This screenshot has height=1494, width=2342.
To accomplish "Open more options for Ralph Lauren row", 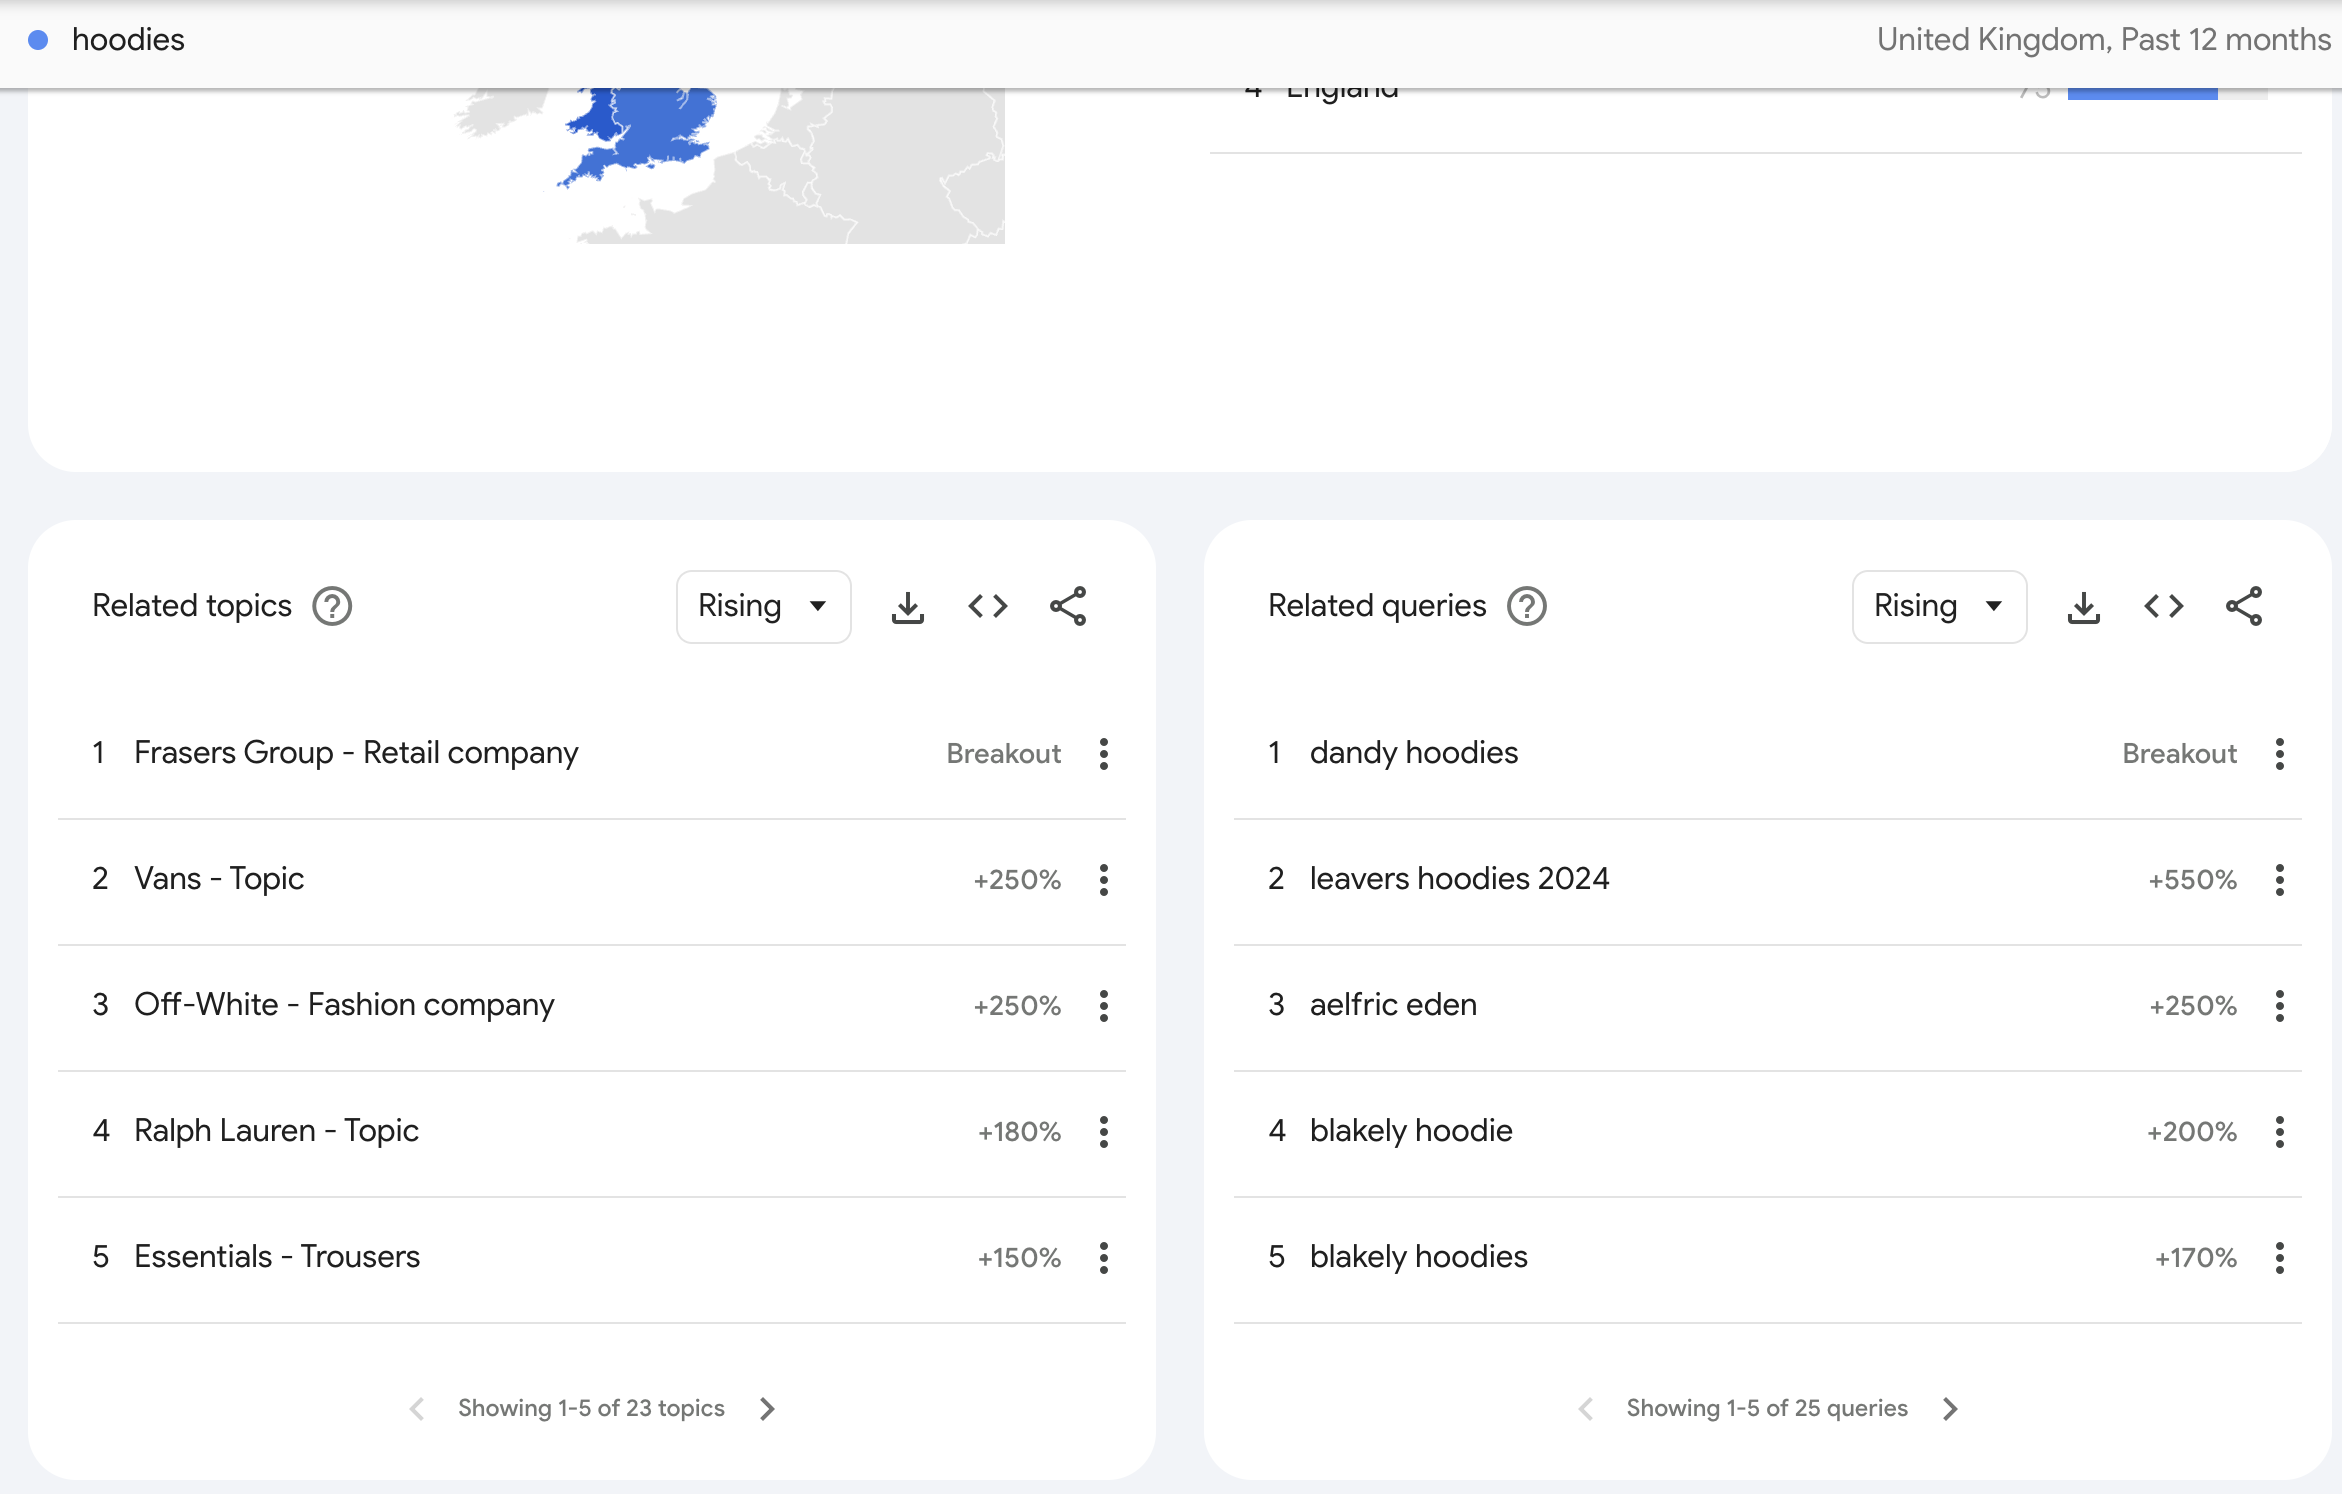I will tap(1104, 1132).
